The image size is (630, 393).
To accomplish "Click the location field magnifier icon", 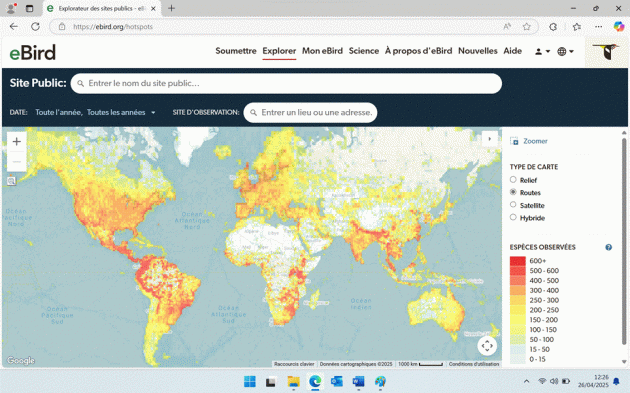I will pos(253,113).
